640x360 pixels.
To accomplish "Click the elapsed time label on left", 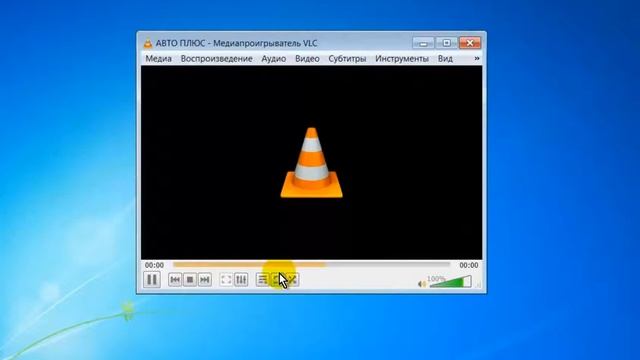I will (154, 265).
